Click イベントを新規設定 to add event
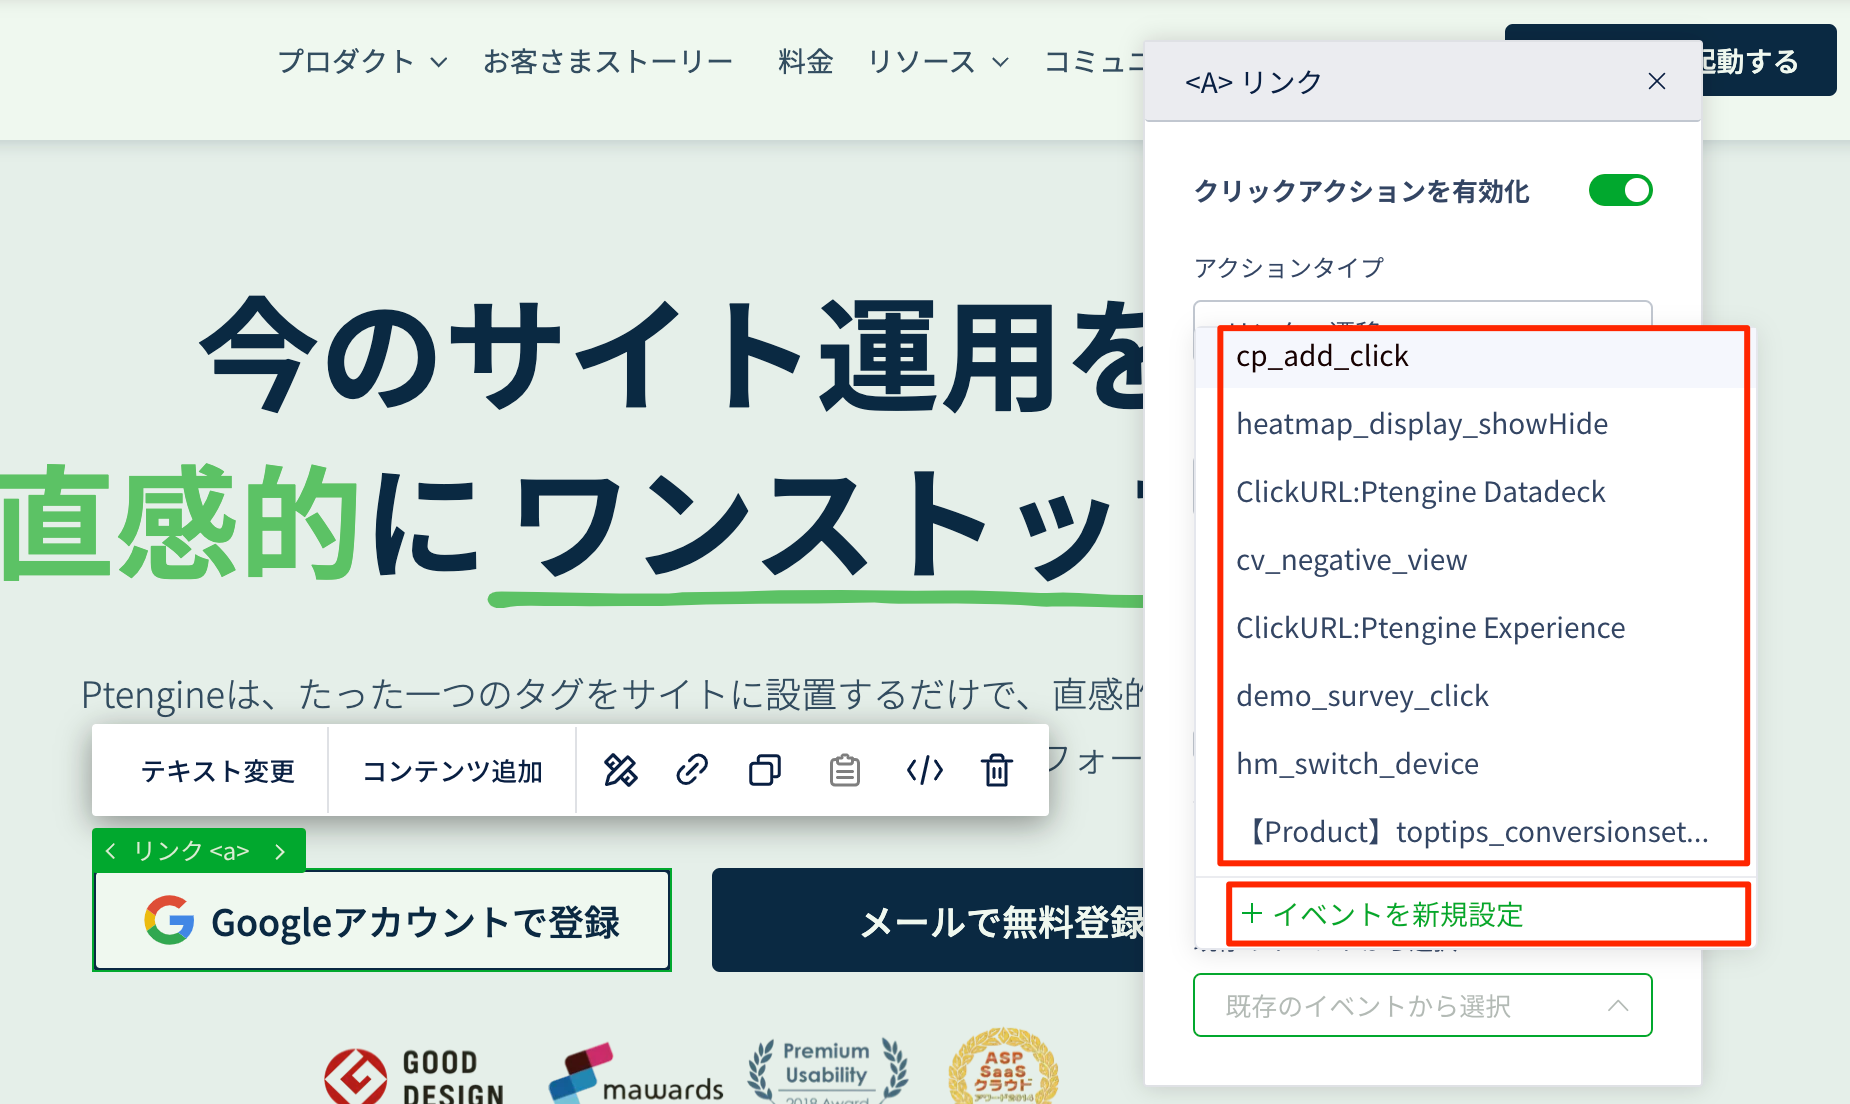The width and height of the screenshot is (1850, 1104). pyautogui.click(x=1382, y=914)
